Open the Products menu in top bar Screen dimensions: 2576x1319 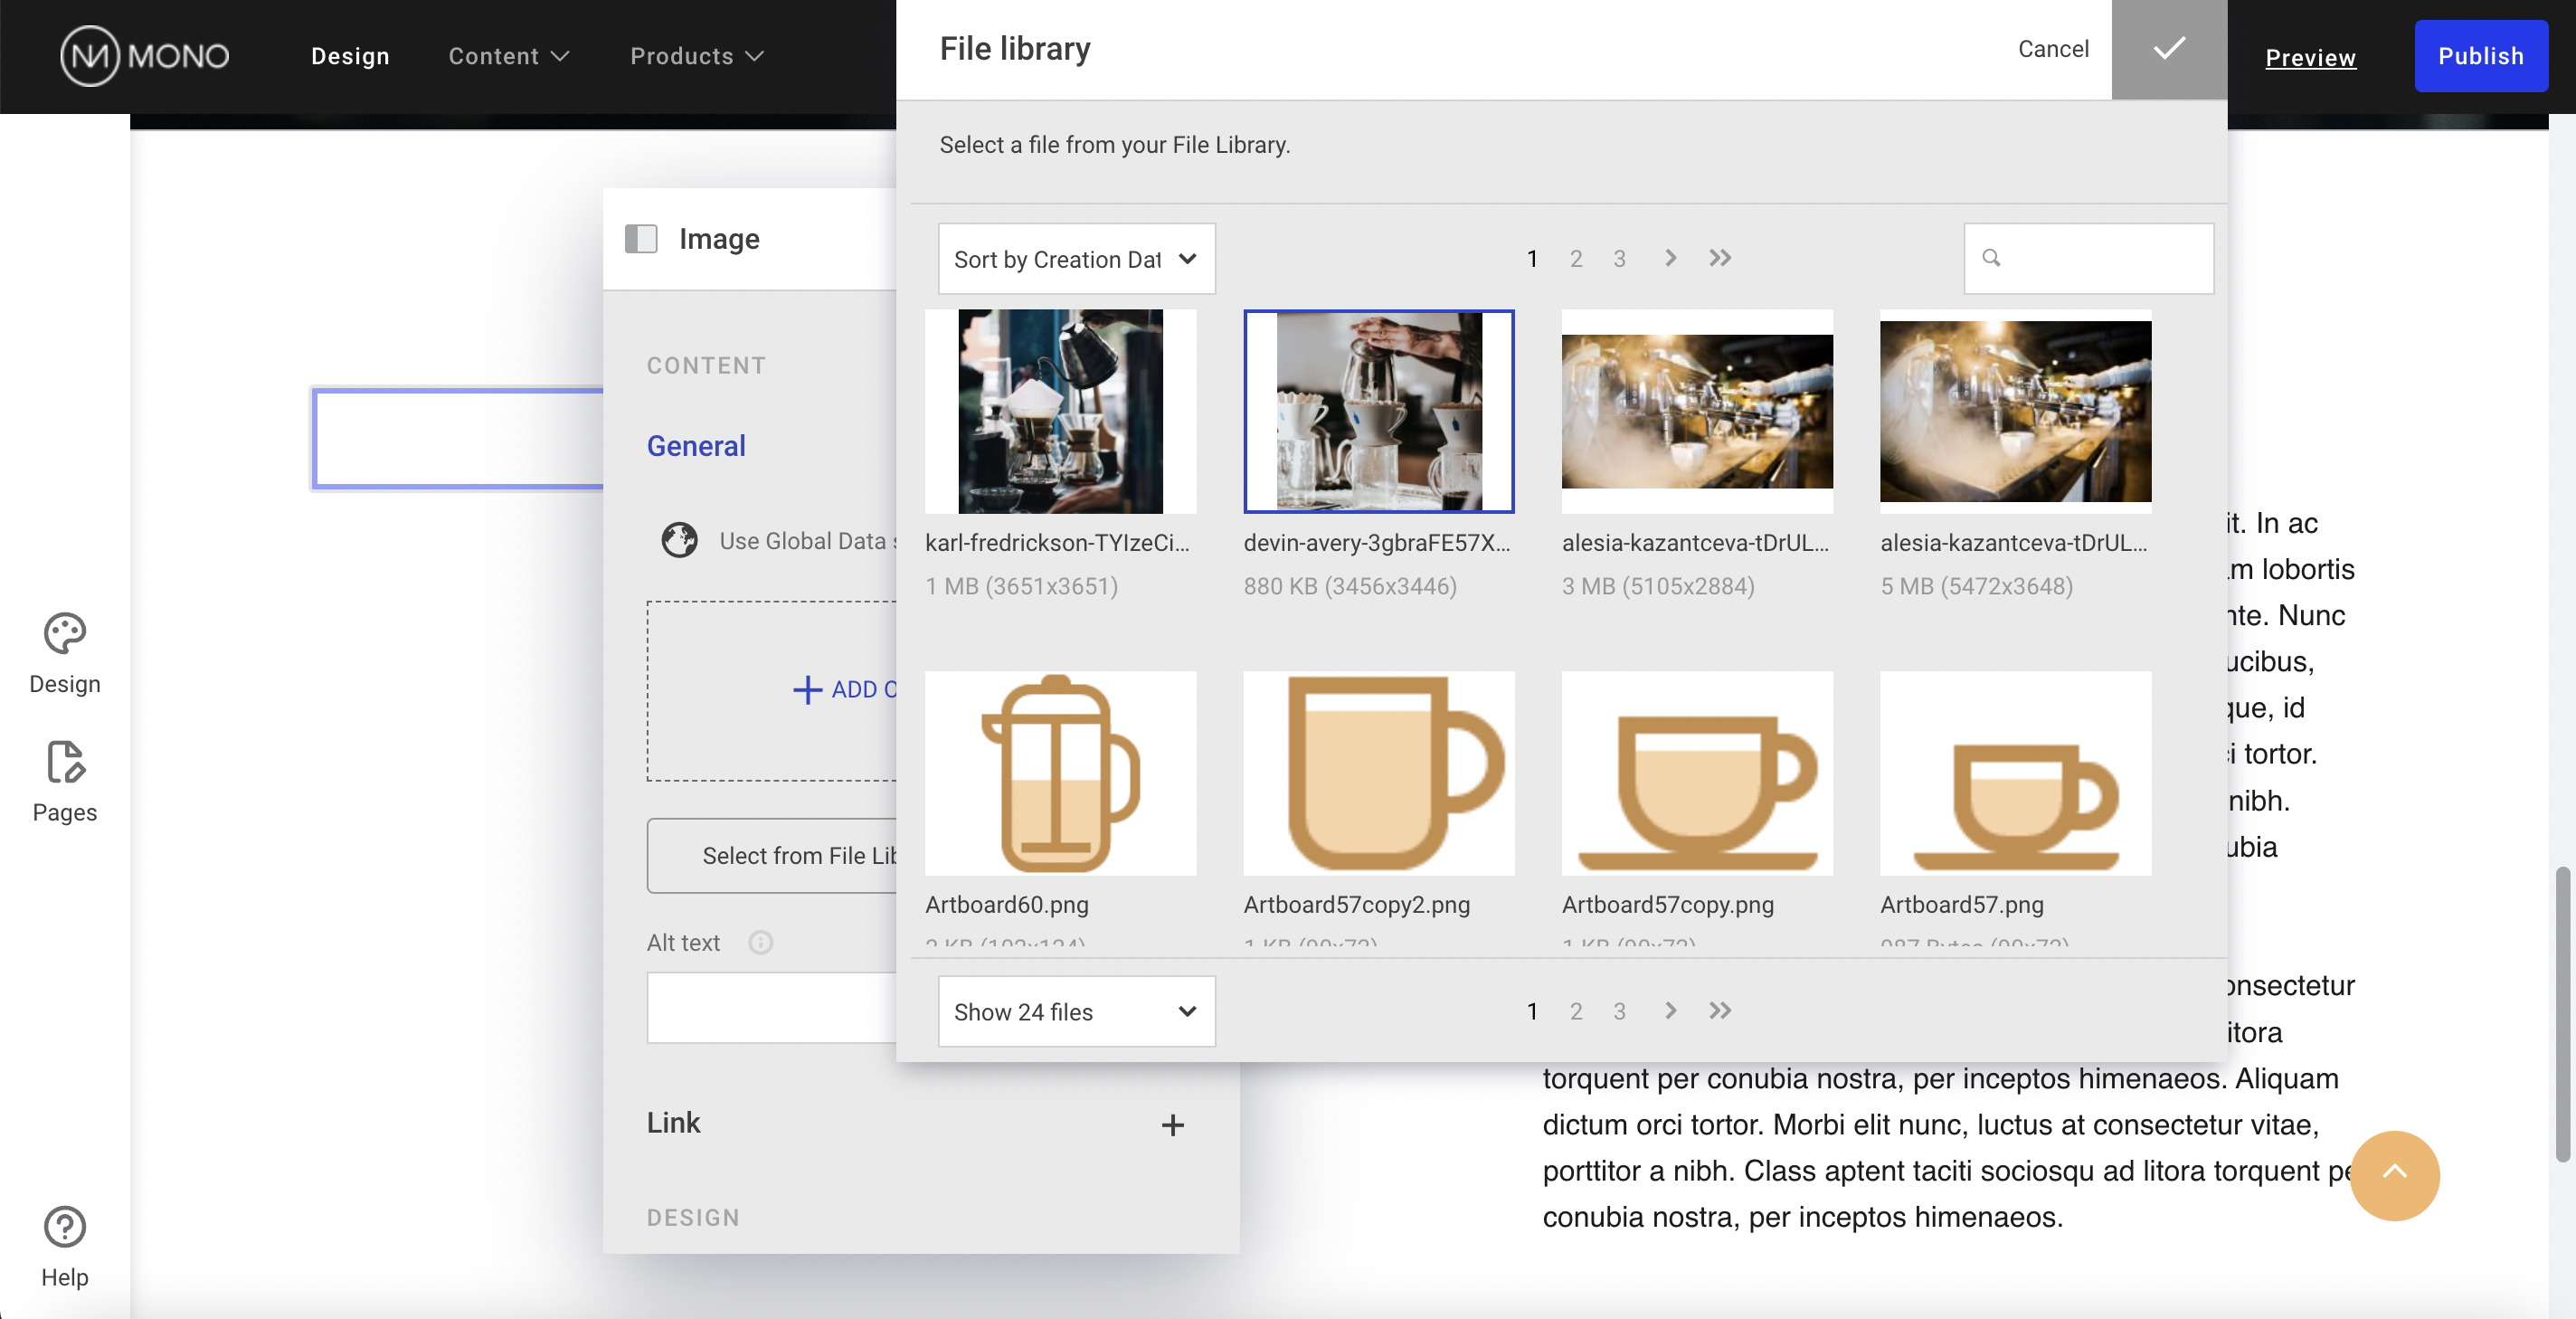click(x=696, y=56)
